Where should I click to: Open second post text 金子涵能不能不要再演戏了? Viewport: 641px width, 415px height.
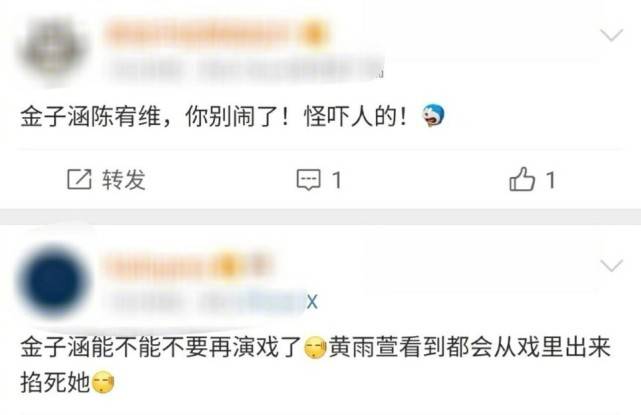point(161,348)
